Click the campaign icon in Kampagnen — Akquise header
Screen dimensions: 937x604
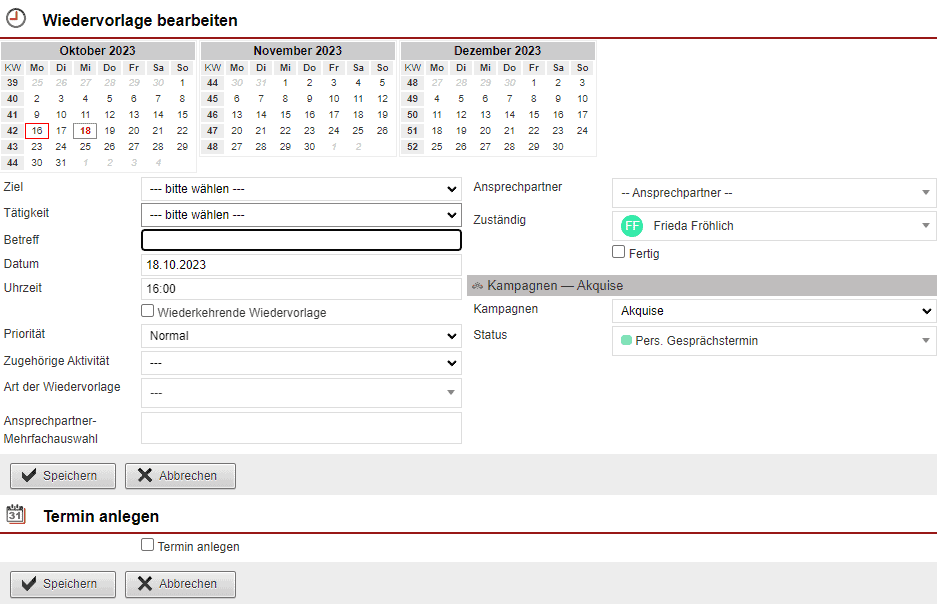477,286
